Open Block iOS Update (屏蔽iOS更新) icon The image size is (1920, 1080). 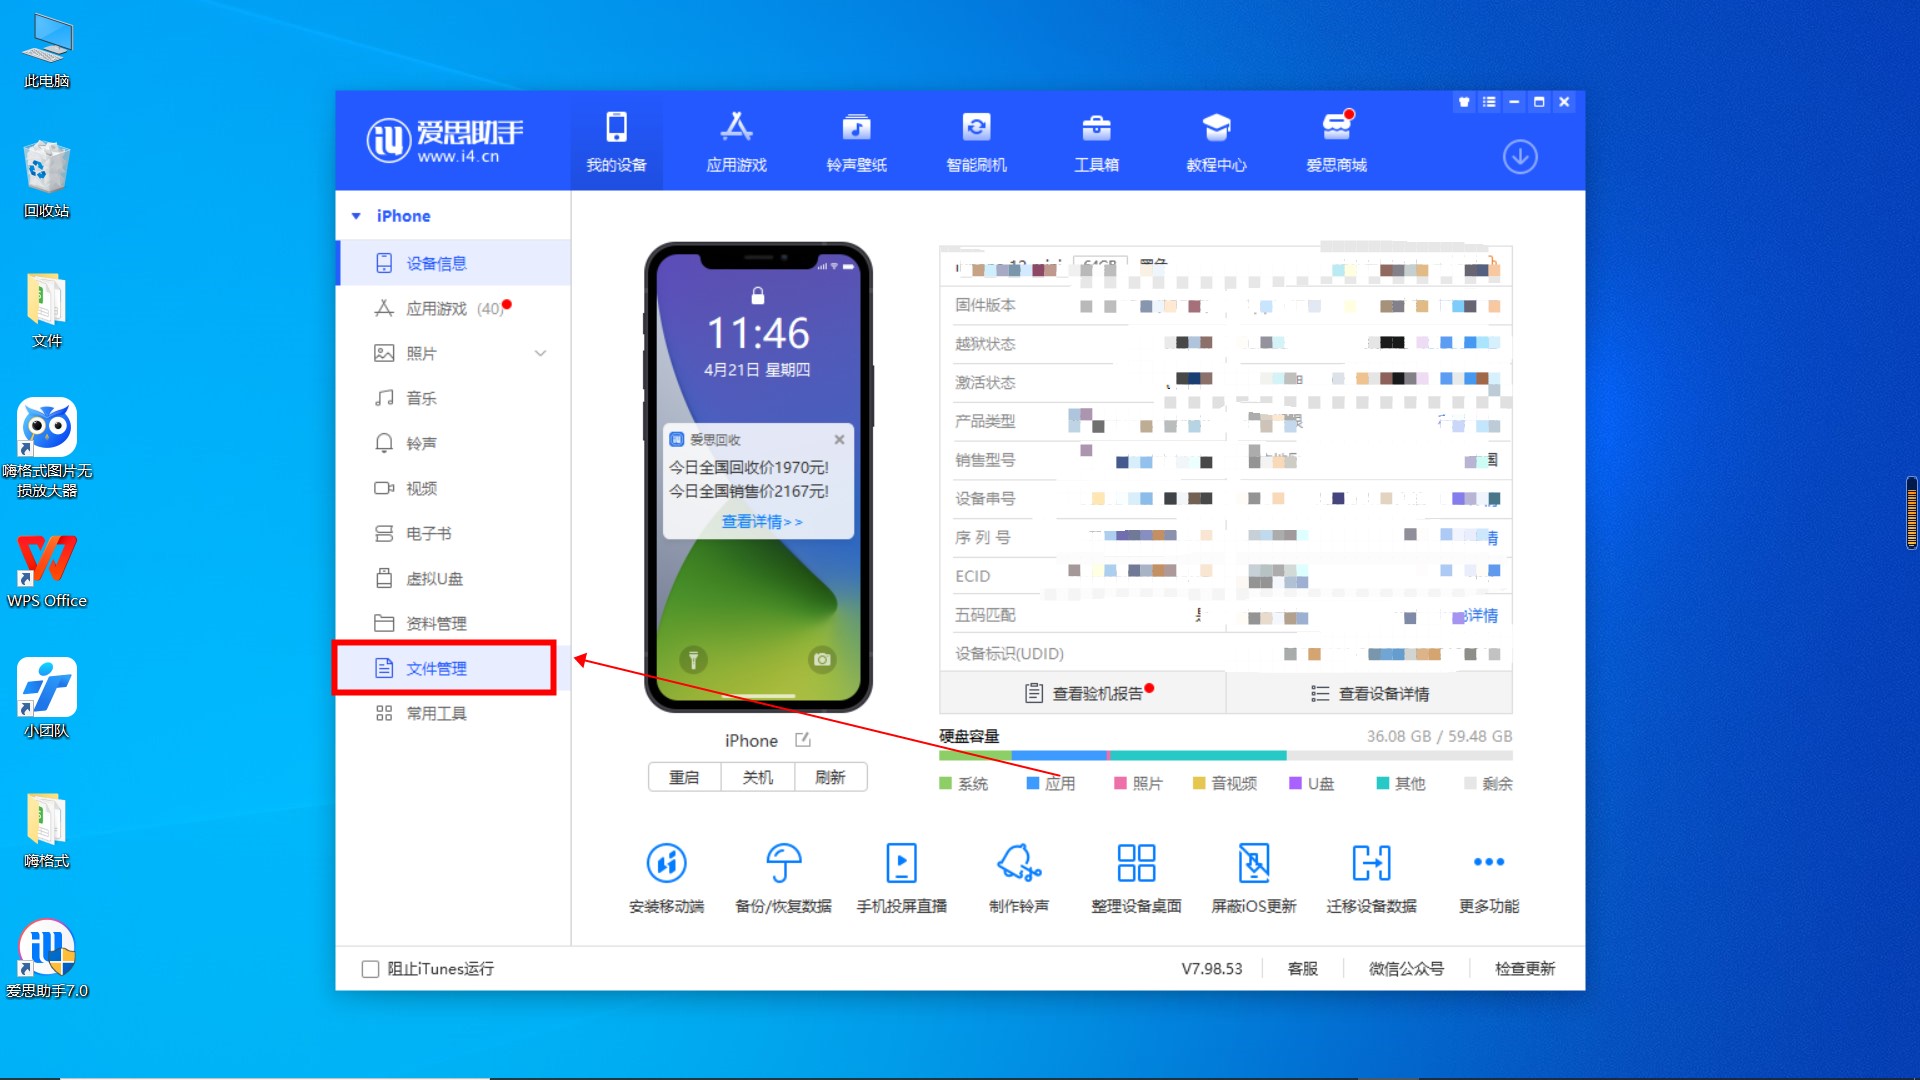1253,863
